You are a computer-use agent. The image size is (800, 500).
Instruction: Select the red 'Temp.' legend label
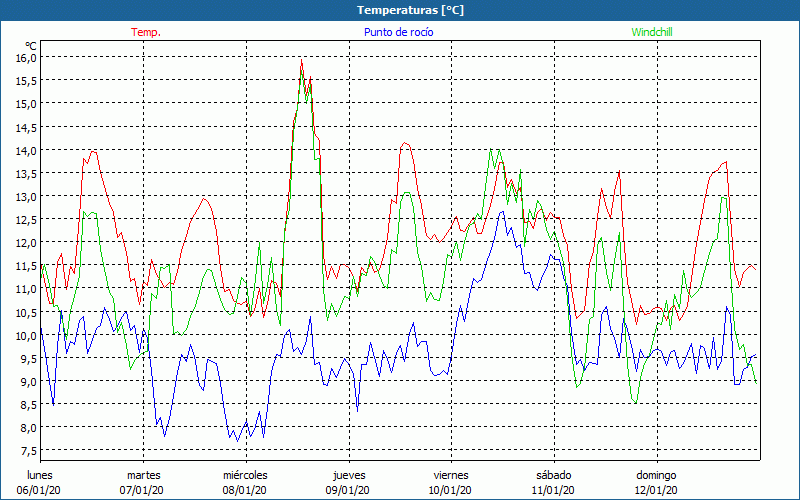point(146,32)
